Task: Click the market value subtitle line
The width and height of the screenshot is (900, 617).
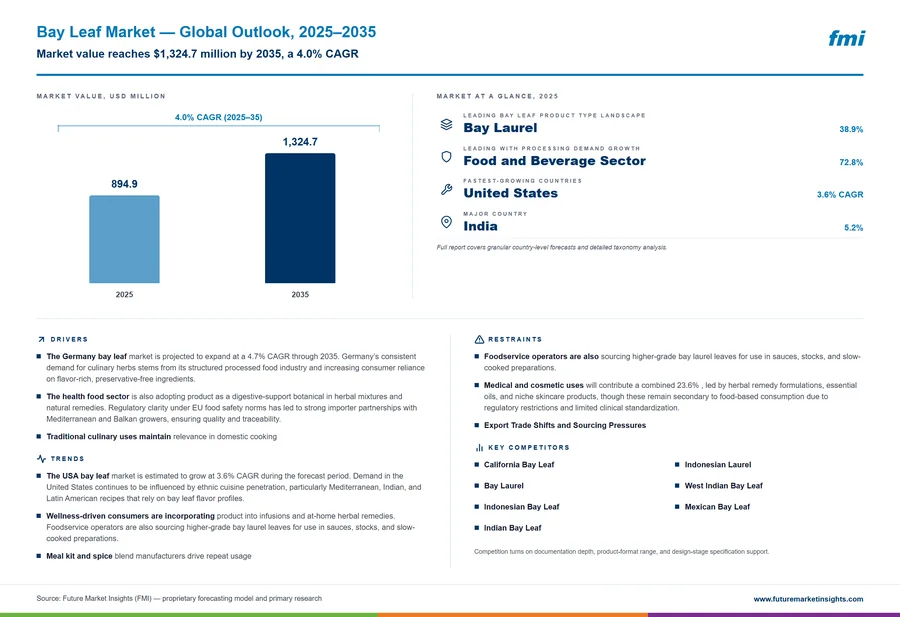Action: pos(197,54)
